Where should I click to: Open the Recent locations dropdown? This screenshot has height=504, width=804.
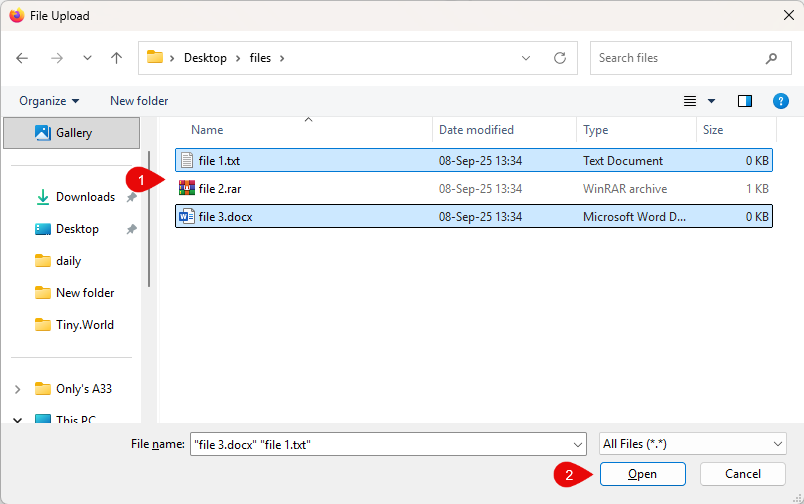(x=87, y=58)
